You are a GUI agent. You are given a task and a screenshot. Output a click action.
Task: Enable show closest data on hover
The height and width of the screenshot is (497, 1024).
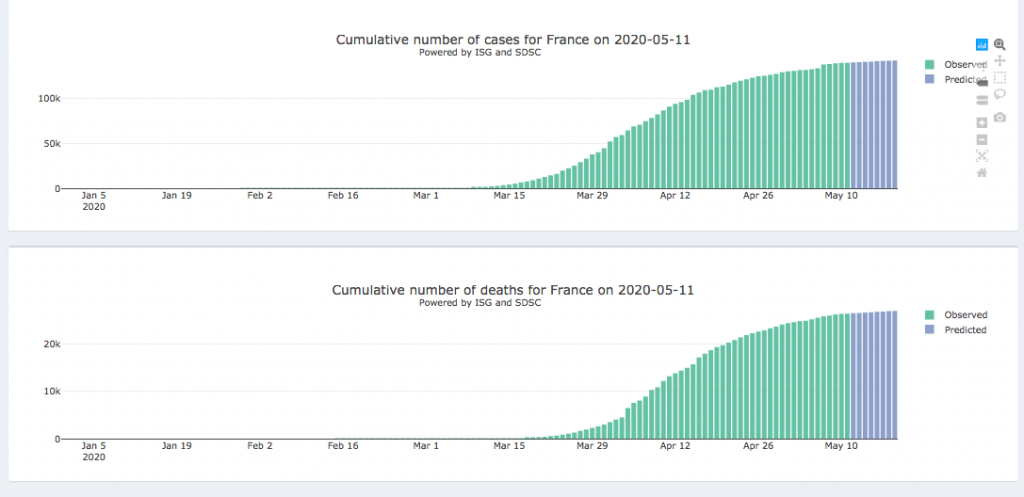click(982, 82)
